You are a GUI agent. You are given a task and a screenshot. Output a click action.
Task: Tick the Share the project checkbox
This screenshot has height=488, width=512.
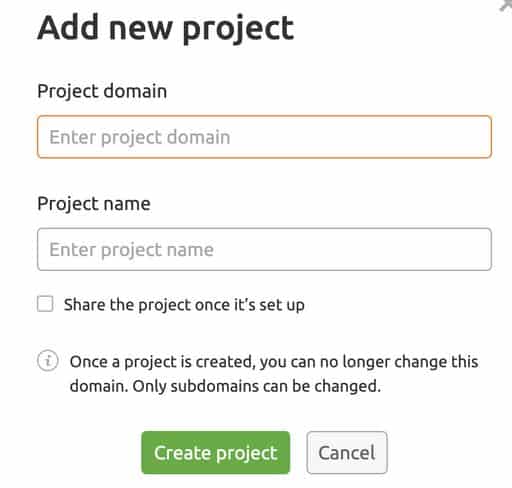click(x=45, y=304)
